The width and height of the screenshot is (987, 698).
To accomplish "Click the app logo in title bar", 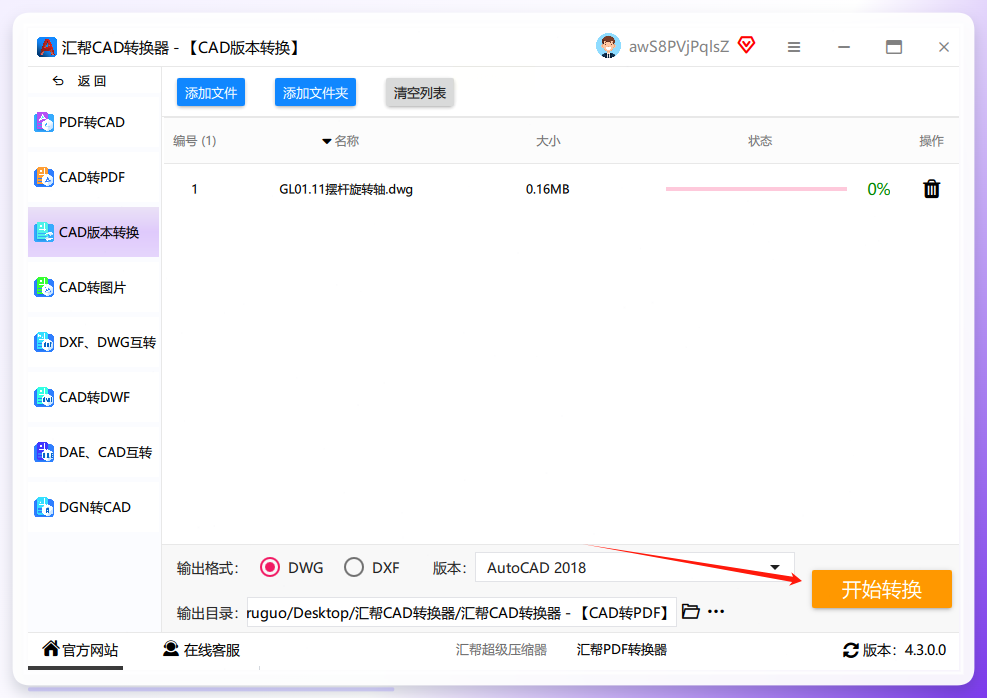I will pos(47,47).
